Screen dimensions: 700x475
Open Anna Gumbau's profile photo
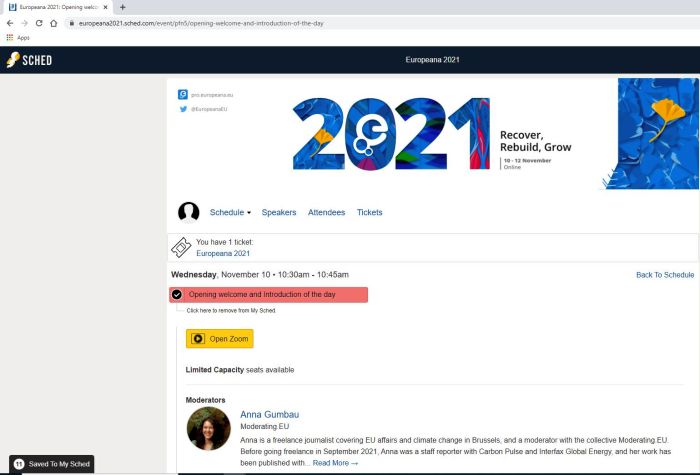(208, 429)
